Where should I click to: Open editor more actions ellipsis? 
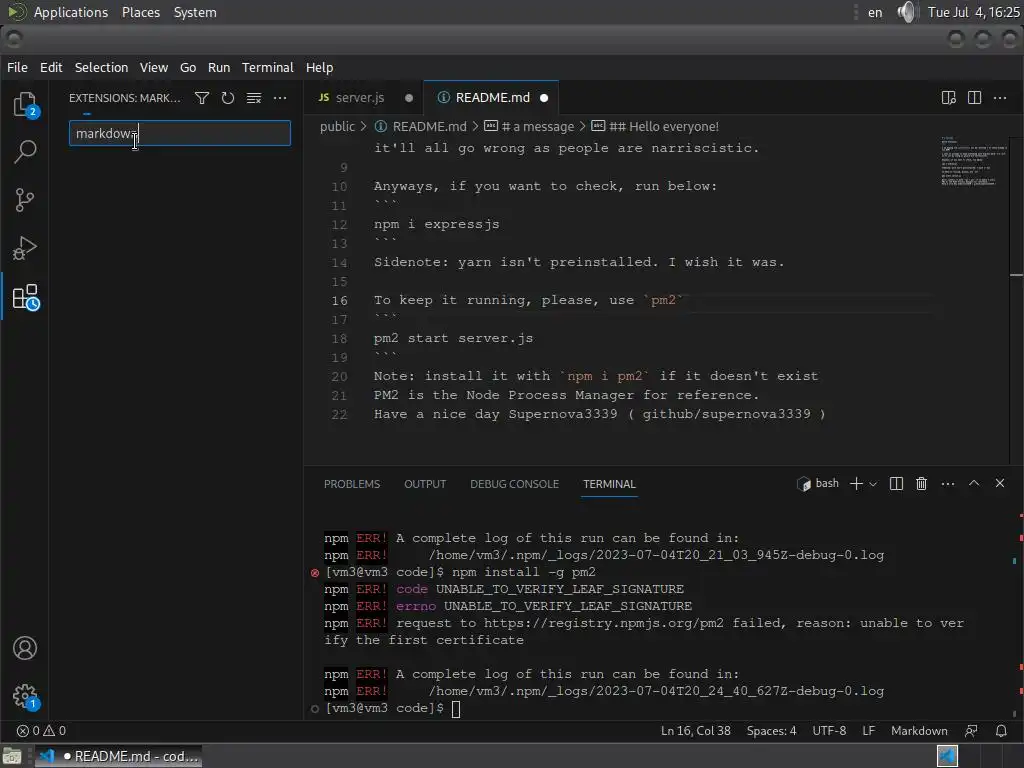(1000, 98)
